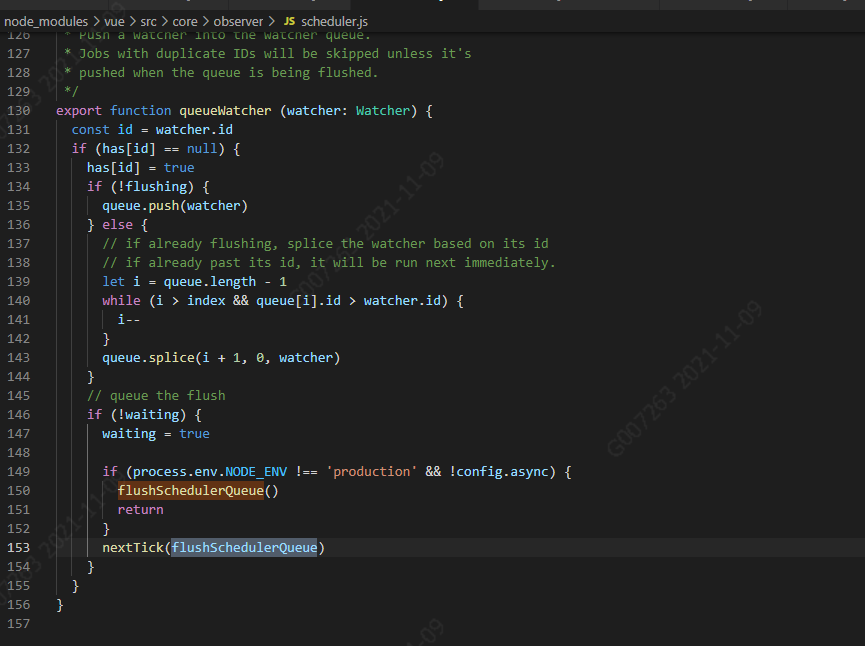Click 'index' variable on line 140
This screenshot has width=865, height=646.
tap(206, 301)
